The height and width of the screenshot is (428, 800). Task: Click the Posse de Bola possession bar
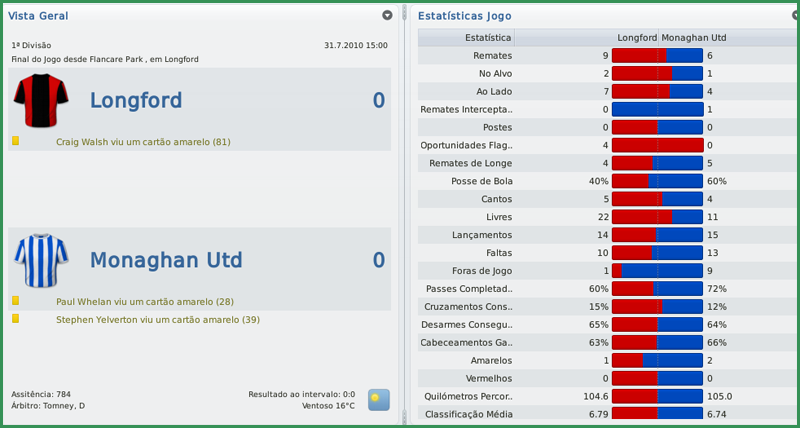coord(657,181)
